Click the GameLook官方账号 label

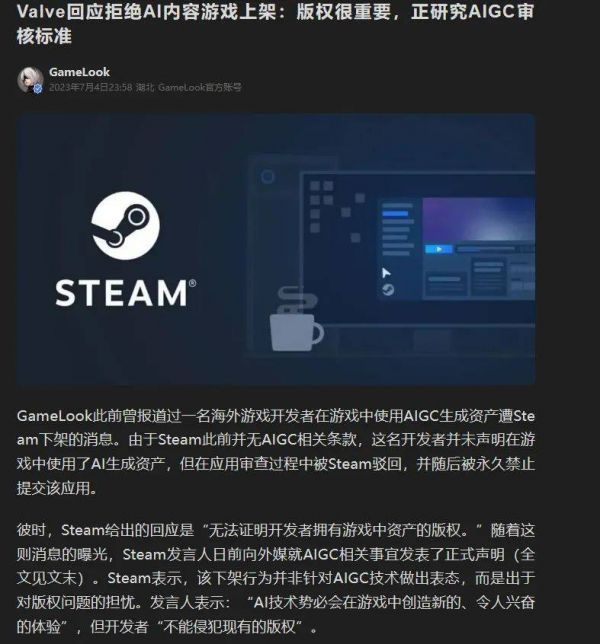click(x=200, y=87)
